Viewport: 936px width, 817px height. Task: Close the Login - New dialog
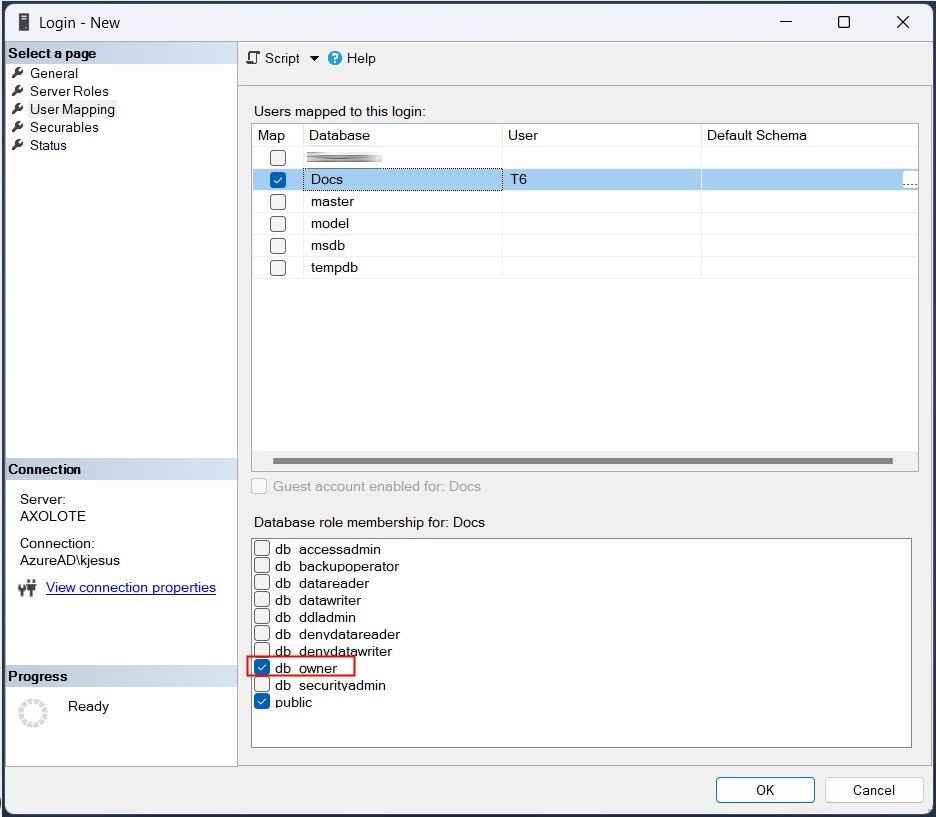point(903,22)
